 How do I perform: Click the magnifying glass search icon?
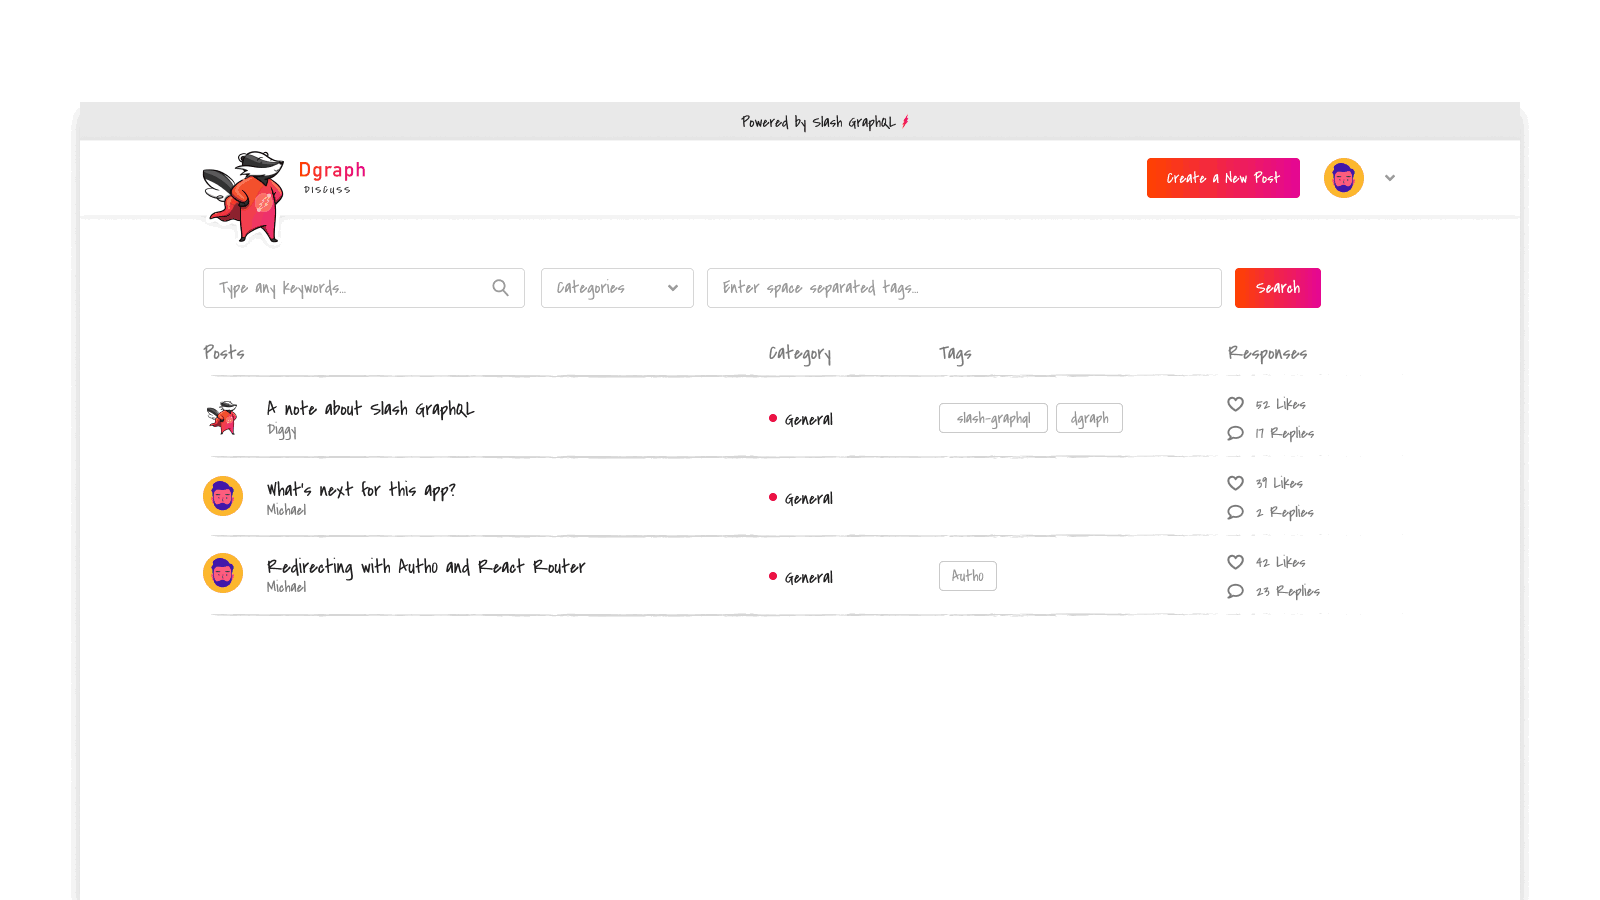pyautogui.click(x=500, y=288)
